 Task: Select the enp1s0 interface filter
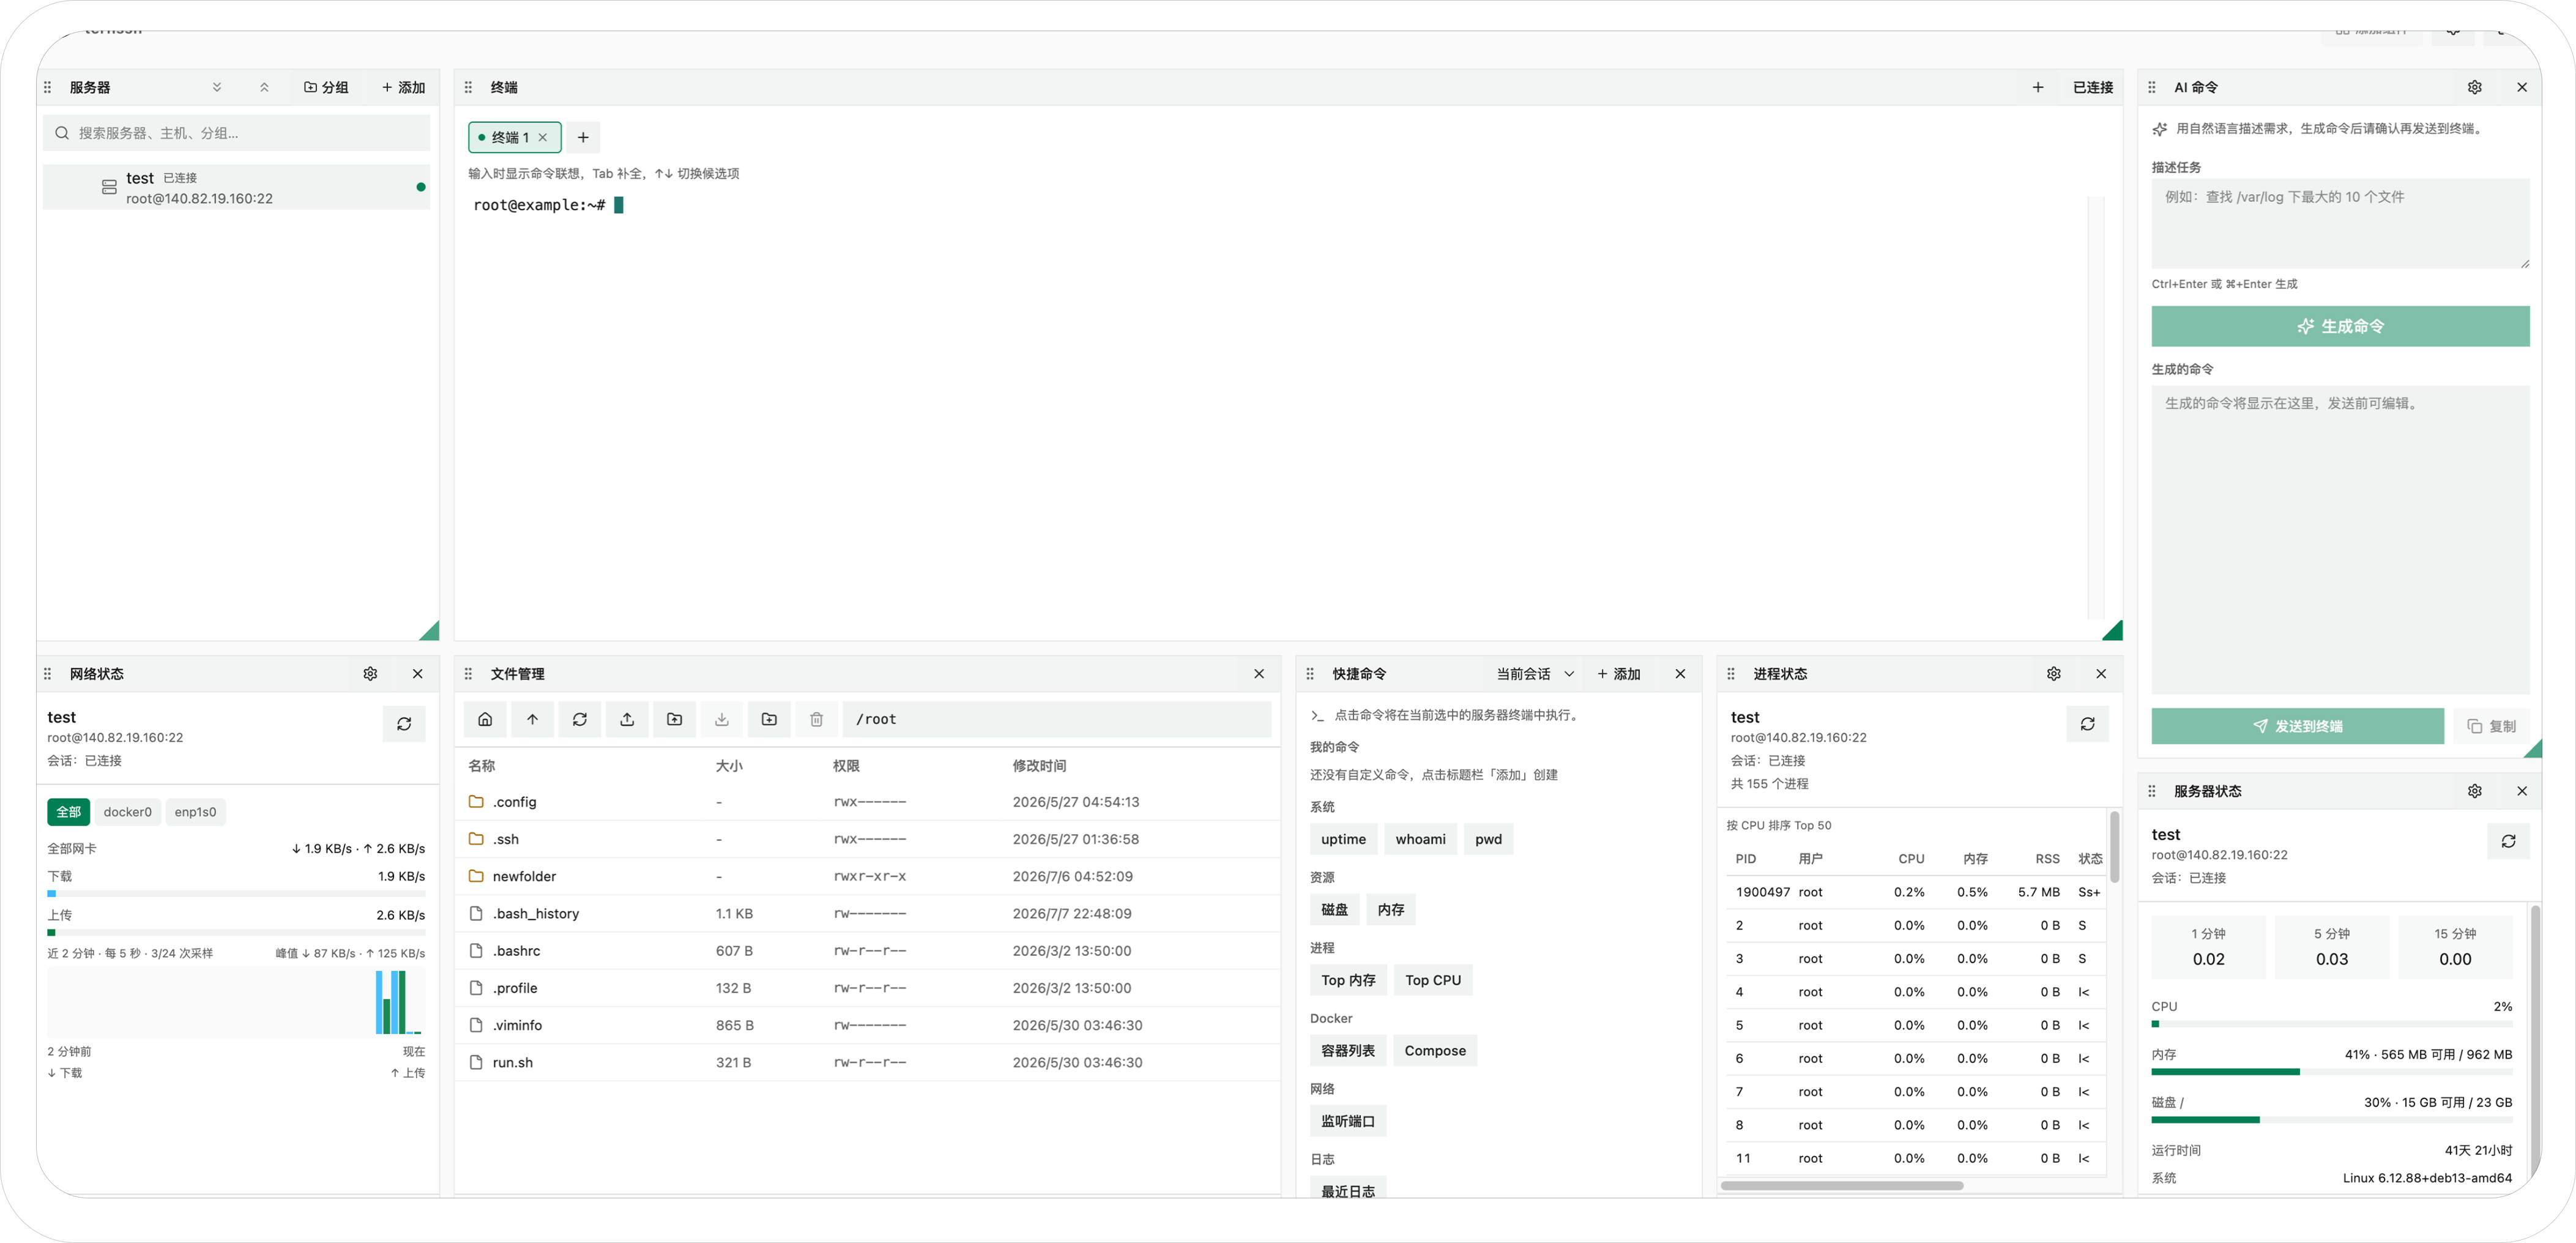point(195,811)
